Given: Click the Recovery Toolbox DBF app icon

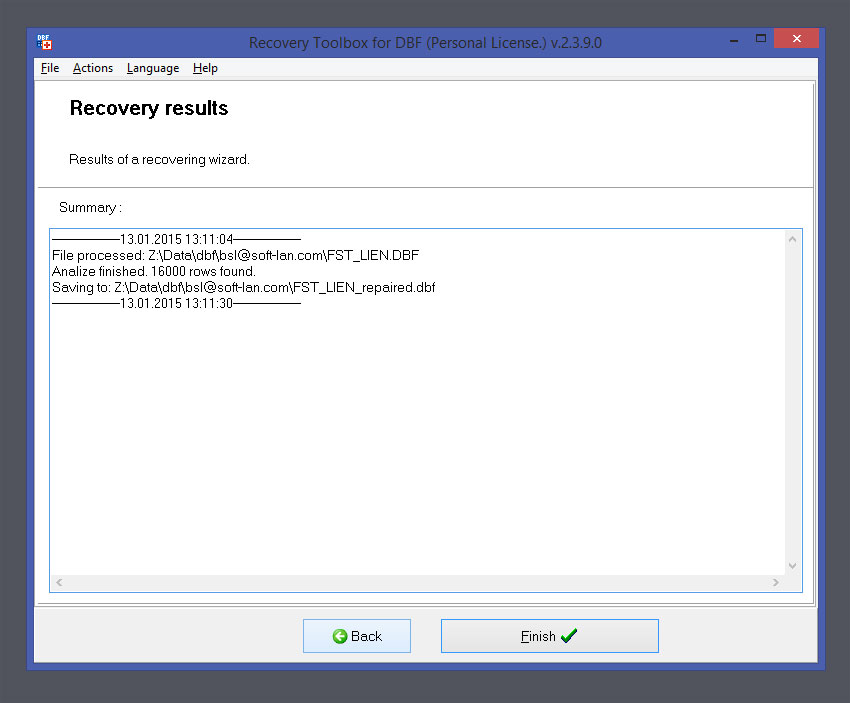Looking at the screenshot, I should 44,42.
